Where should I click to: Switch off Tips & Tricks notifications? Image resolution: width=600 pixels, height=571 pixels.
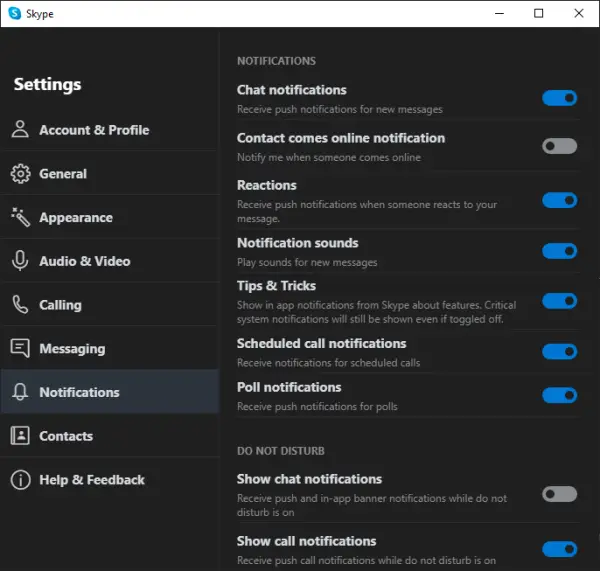pyautogui.click(x=559, y=301)
